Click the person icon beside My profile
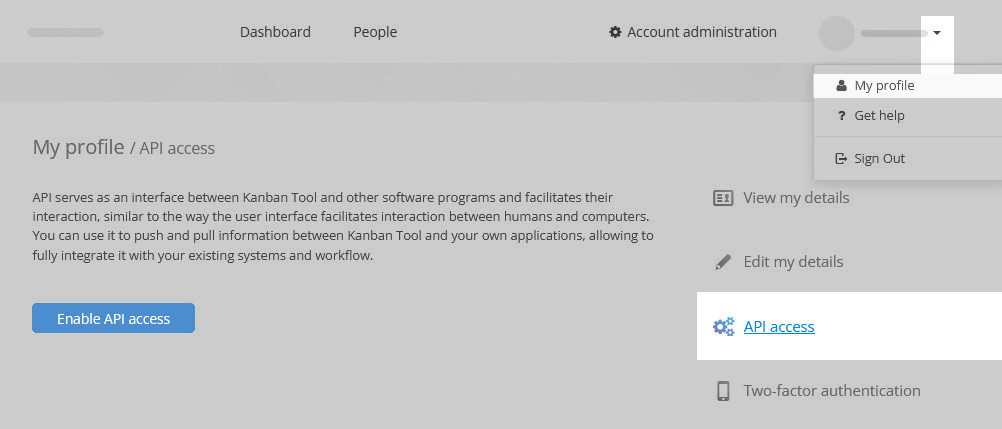 pyautogui.click(x=841, y=86)
